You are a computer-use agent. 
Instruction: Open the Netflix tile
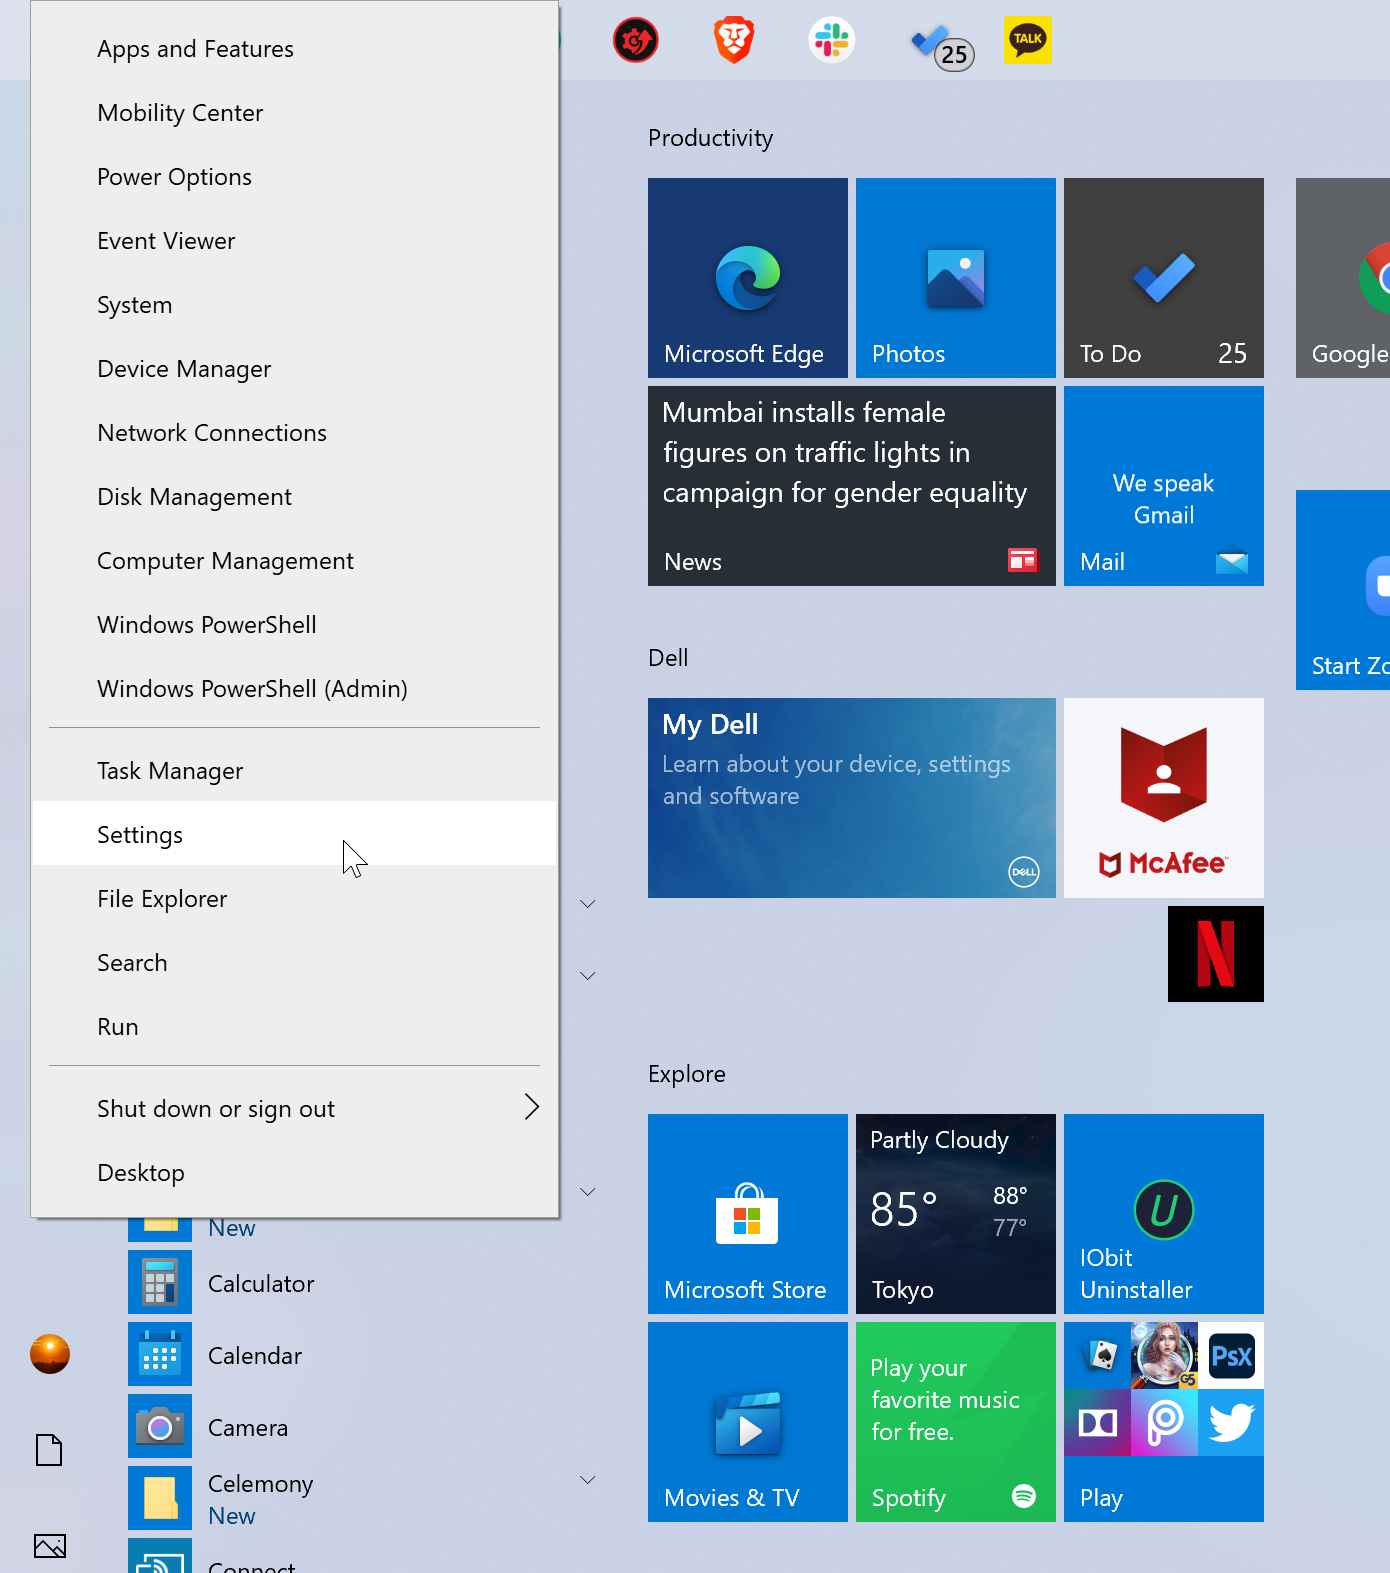(1216, 954)
